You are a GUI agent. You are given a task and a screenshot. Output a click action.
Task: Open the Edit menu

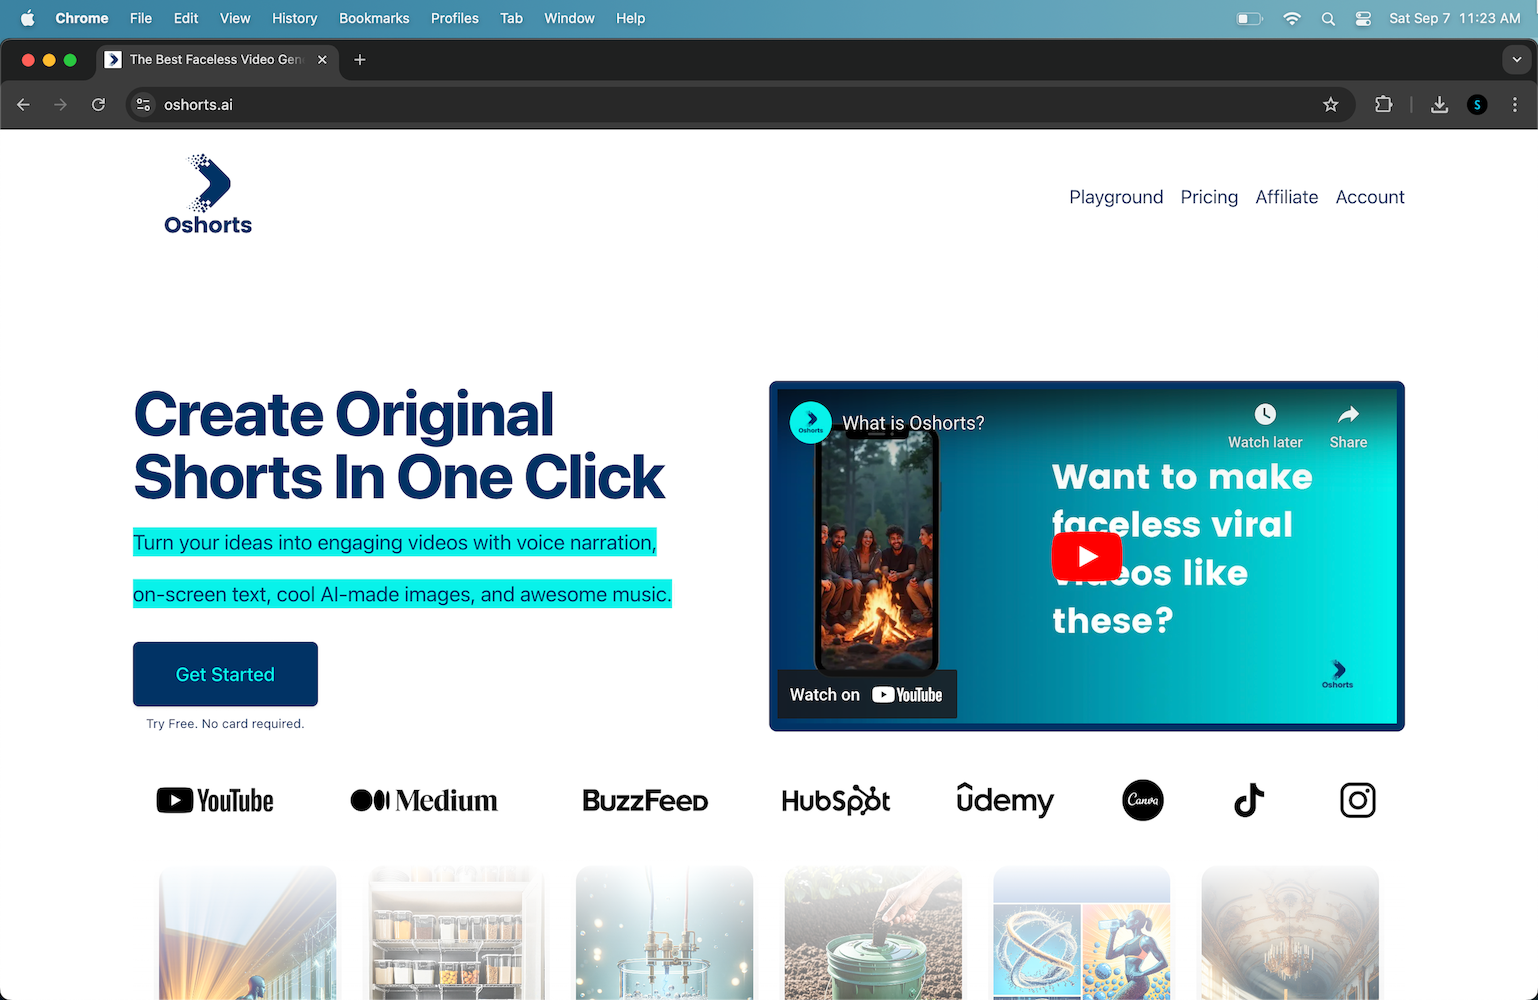tap(186, 18)
